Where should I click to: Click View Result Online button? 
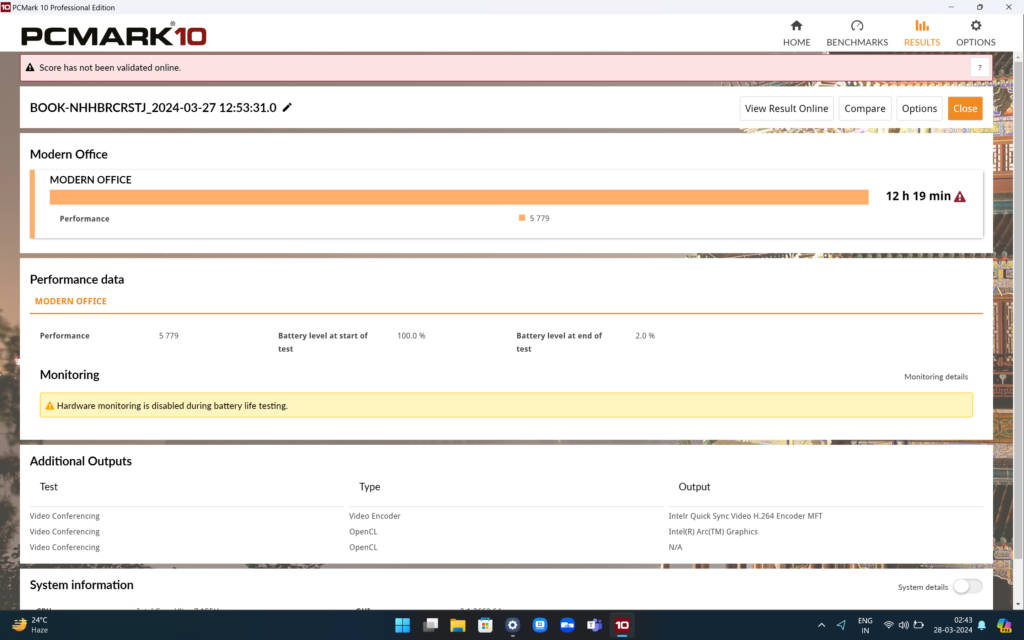786,108
